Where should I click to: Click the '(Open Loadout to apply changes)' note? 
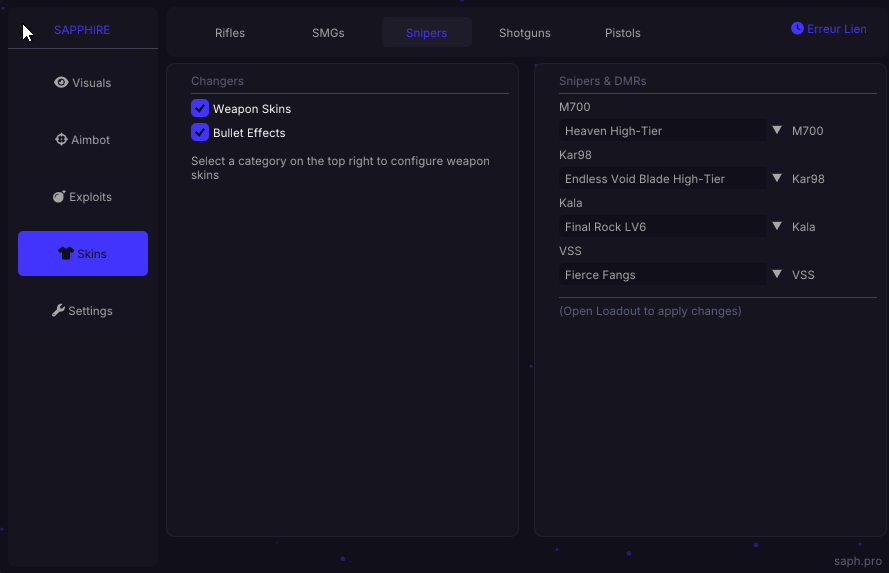650,311
